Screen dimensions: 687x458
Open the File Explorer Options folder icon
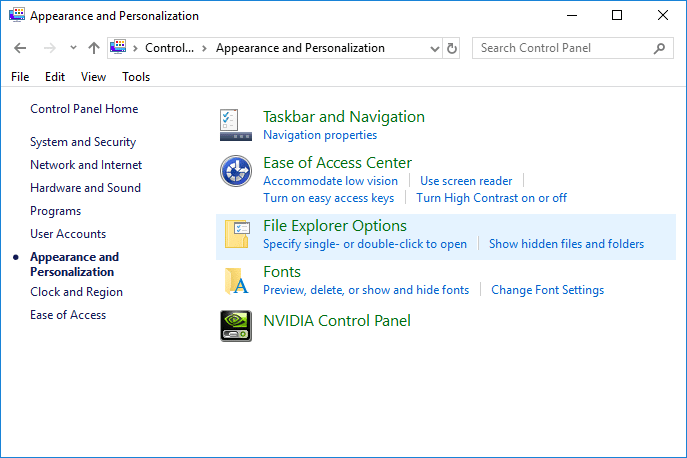[237, 234]
